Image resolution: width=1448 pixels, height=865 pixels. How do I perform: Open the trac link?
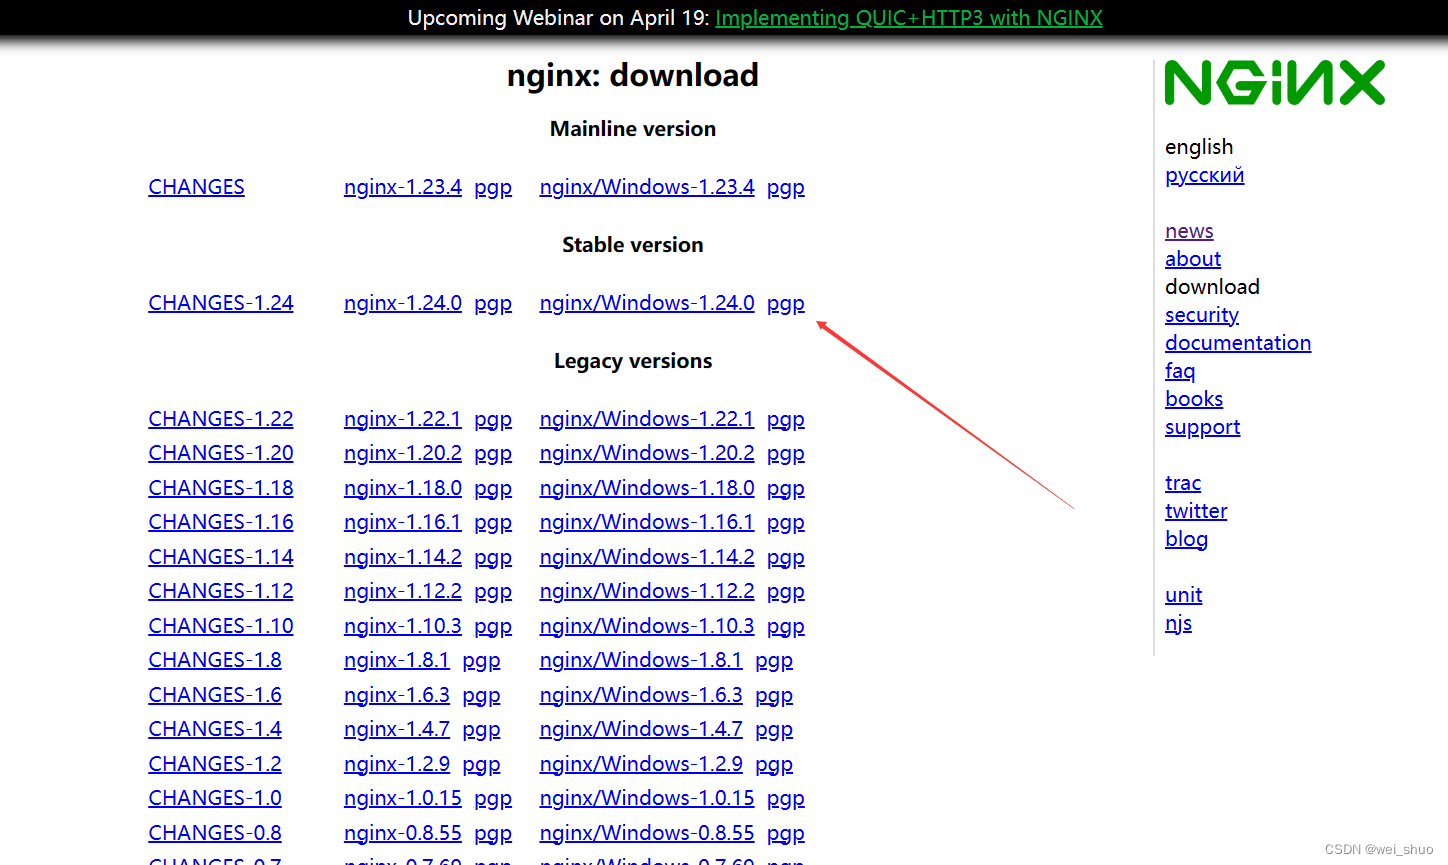click(1183, 483)
